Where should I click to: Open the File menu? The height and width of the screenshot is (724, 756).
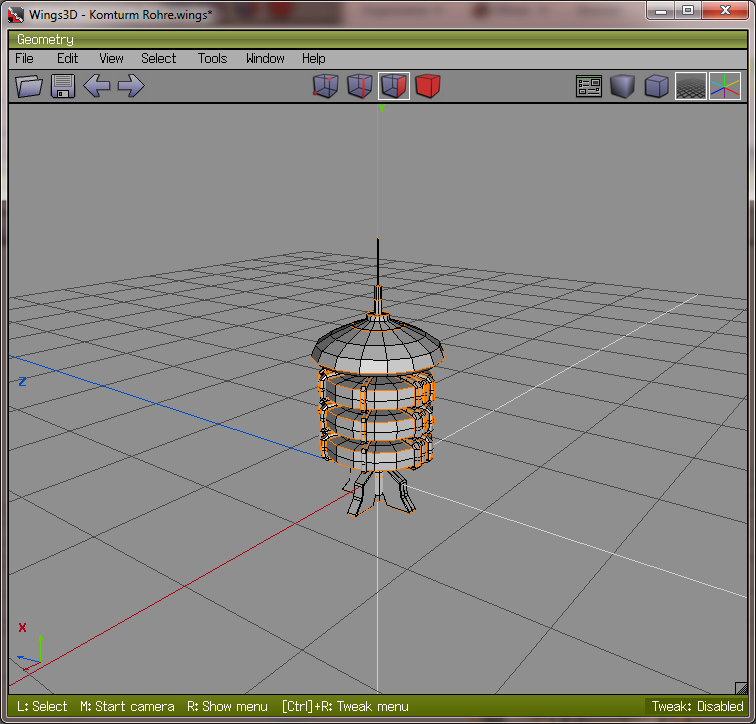24,58
